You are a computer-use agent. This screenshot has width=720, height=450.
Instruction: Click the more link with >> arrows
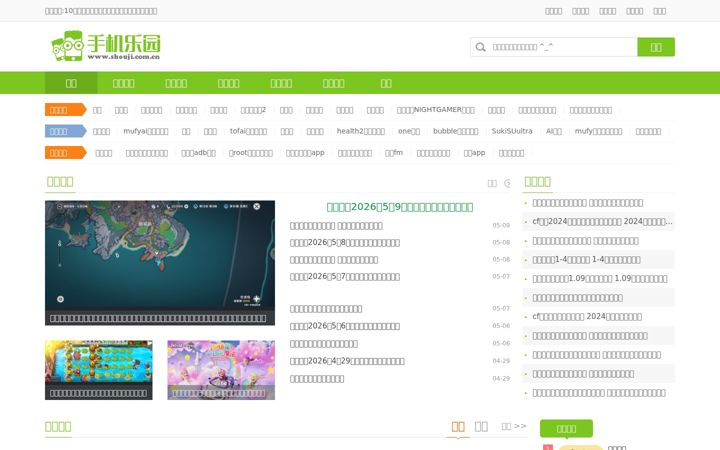click(x=514, y=427)
